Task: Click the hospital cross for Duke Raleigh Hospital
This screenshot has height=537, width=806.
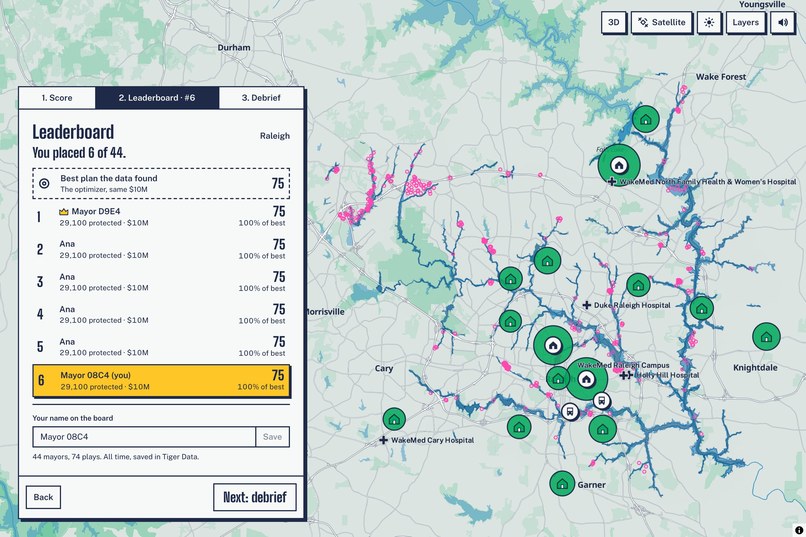Action: coord(587,305)
